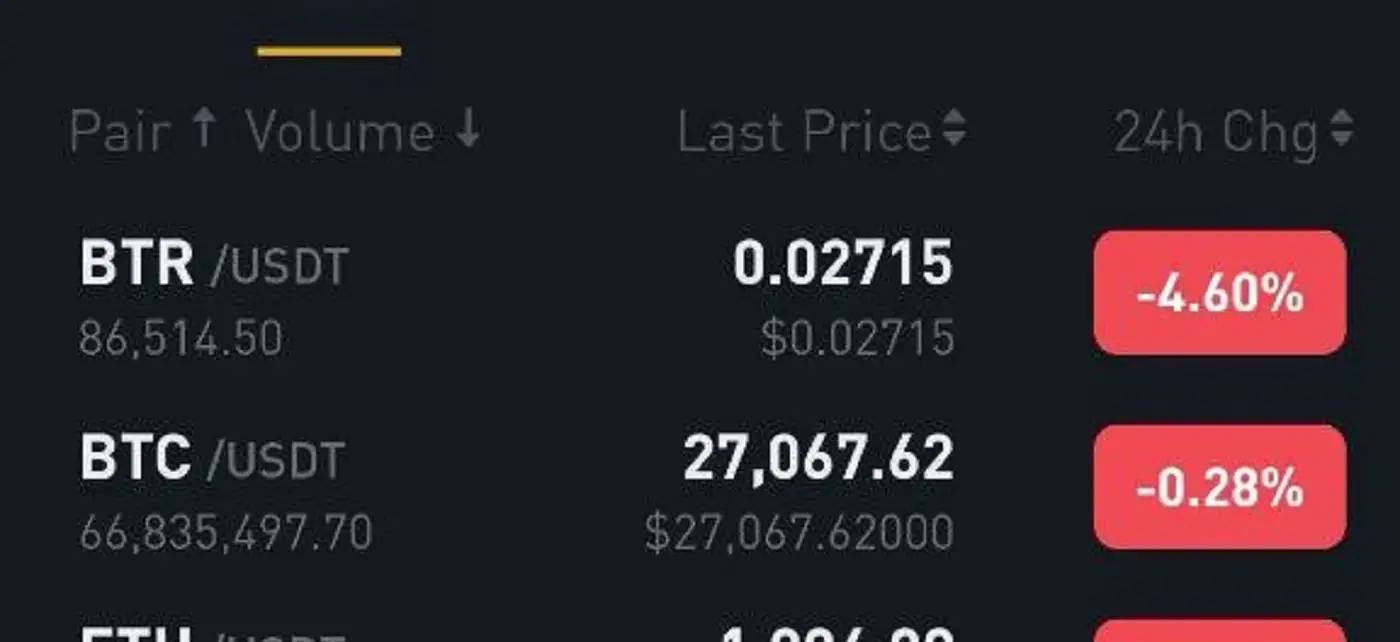Click the sort arrows beside 24h Chg
The height and width of the screenshot is (642, 1400).
[1342, 130]
